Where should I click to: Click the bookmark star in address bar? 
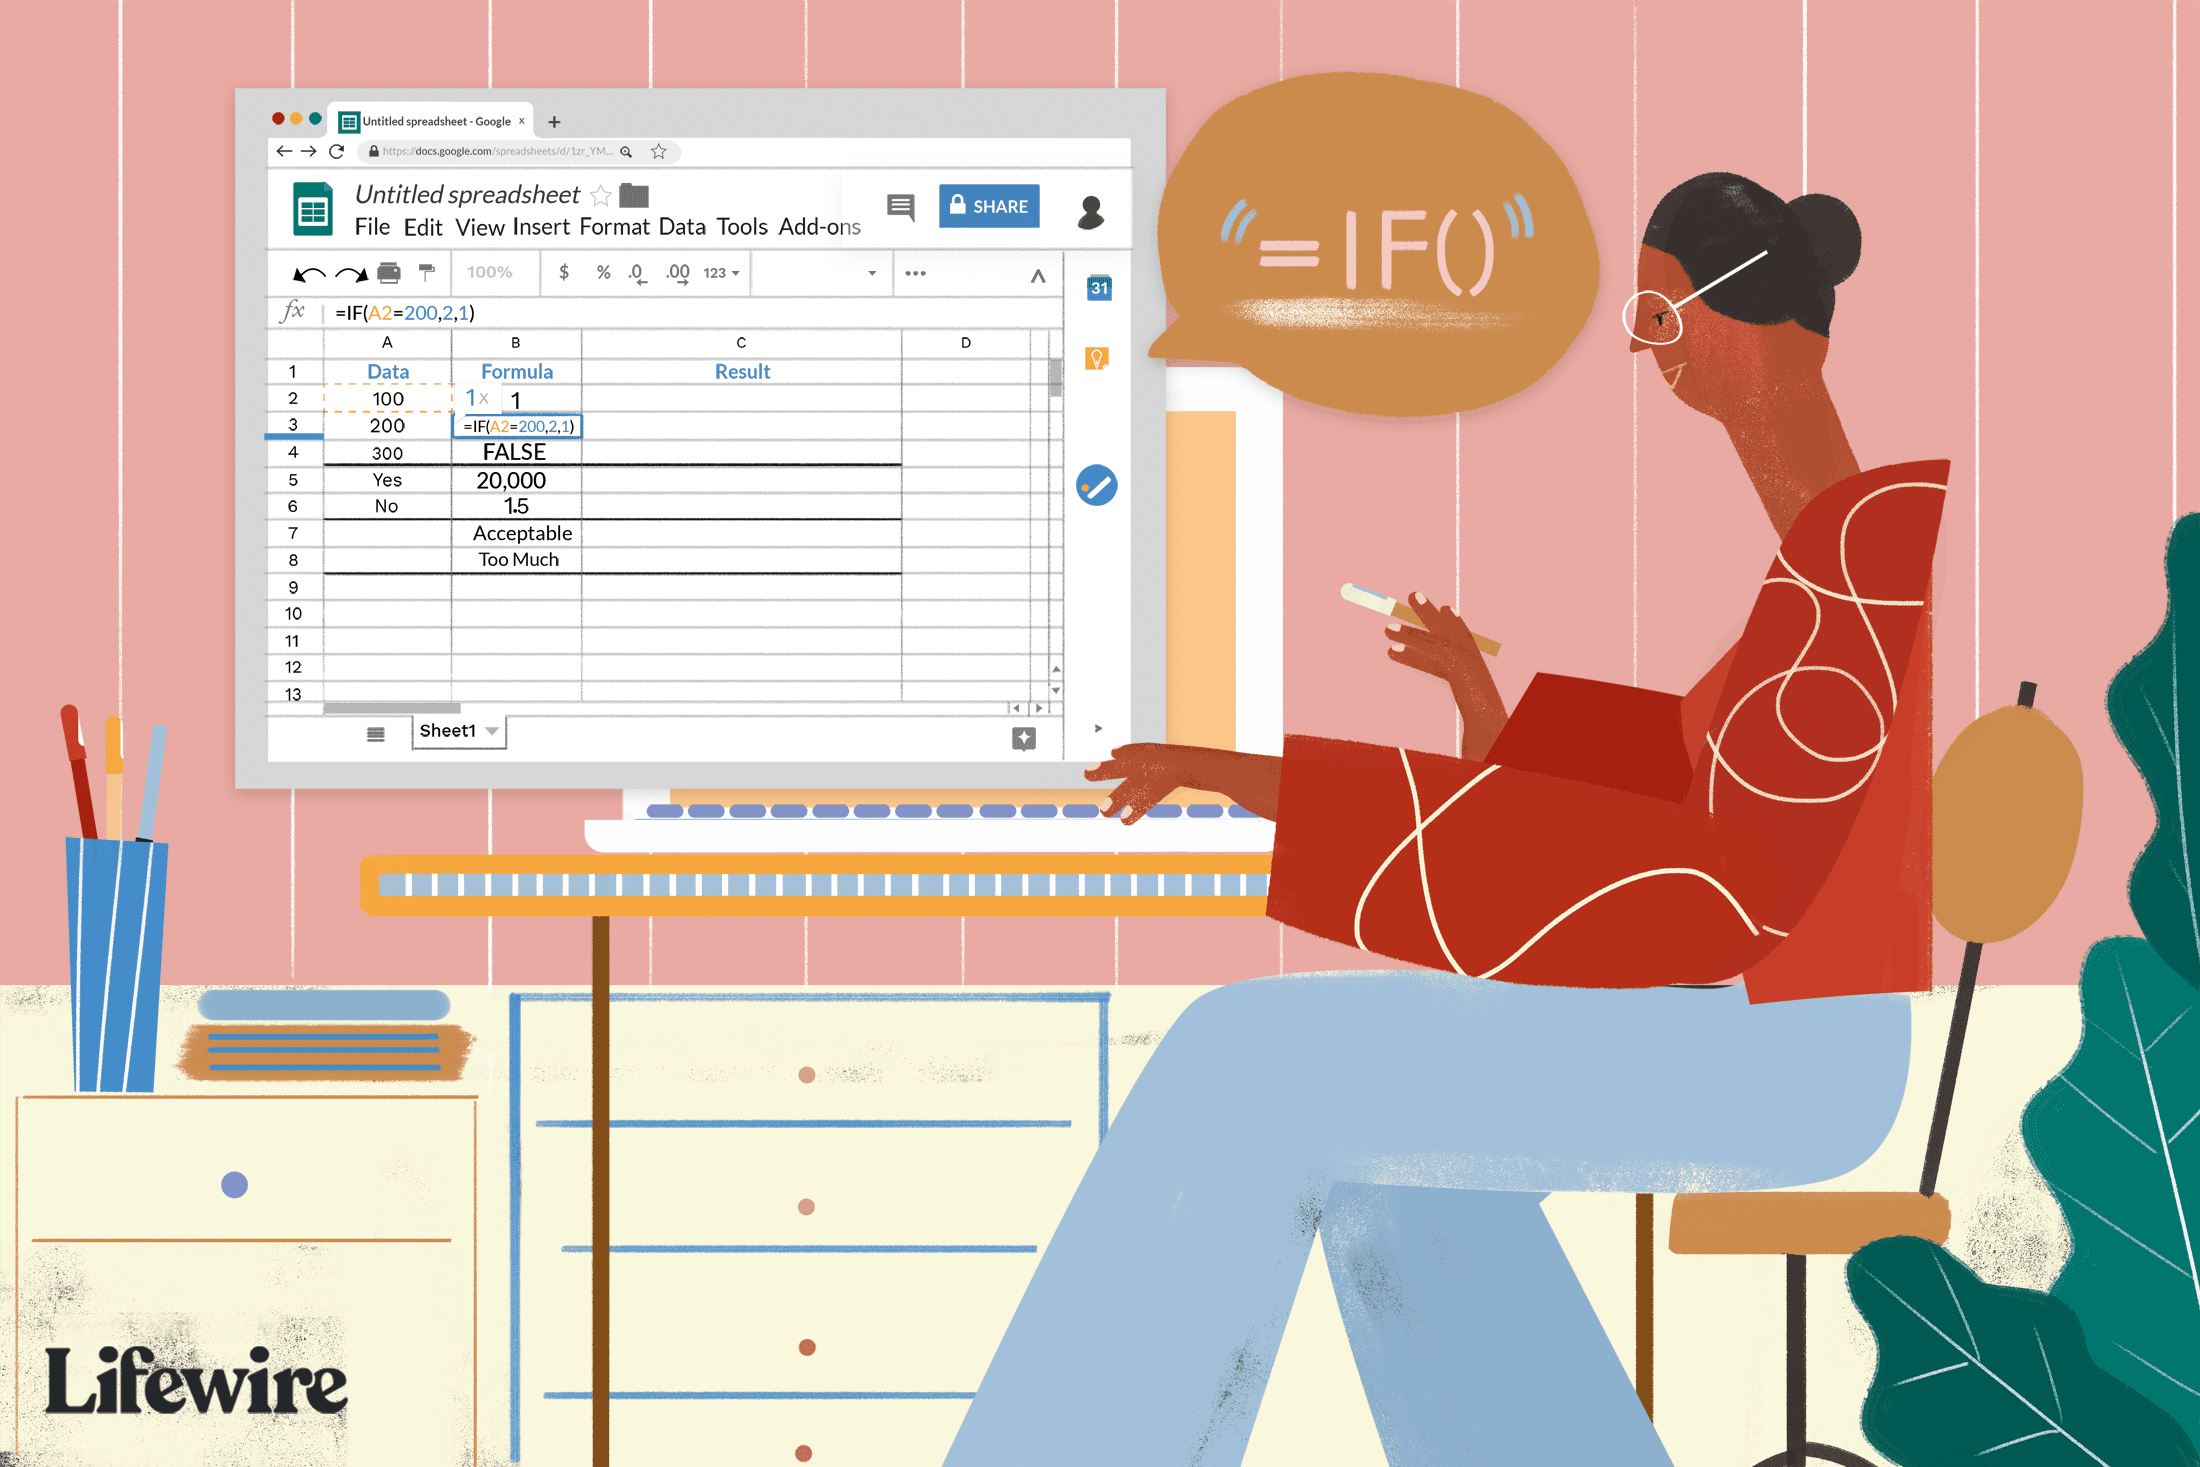(x=659, y=151)
